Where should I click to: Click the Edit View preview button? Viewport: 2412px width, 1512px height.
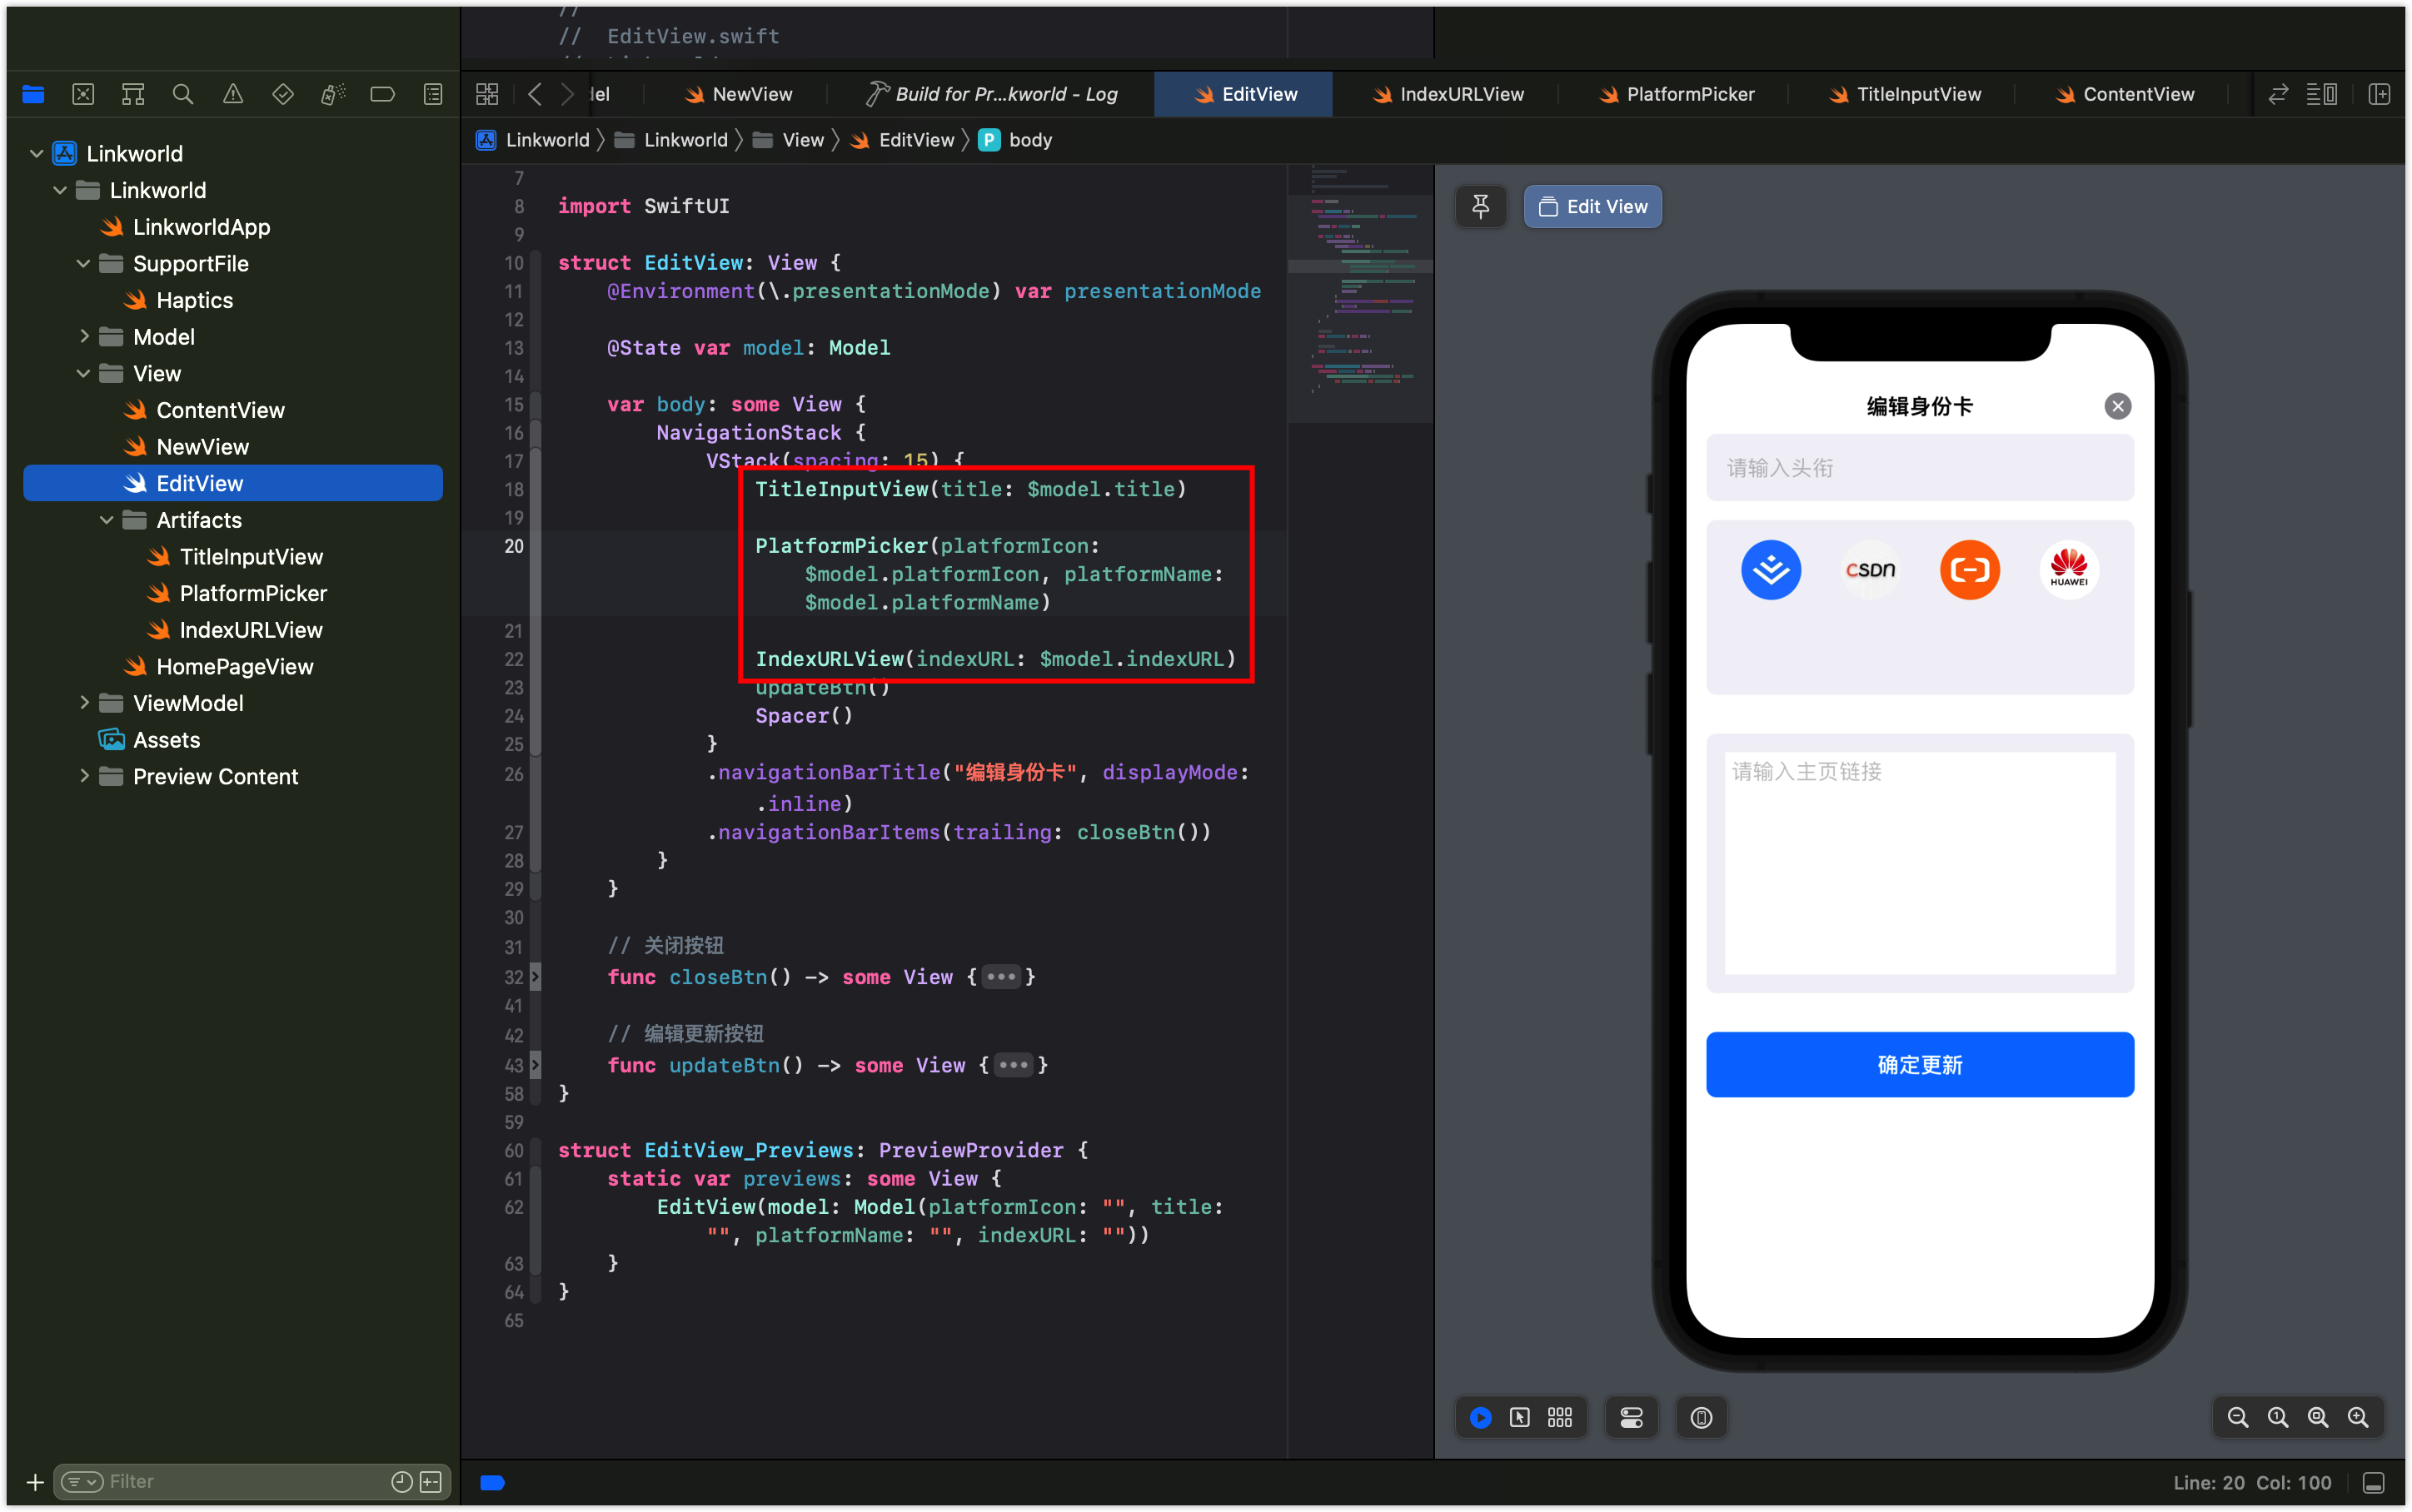(1593, 206)
